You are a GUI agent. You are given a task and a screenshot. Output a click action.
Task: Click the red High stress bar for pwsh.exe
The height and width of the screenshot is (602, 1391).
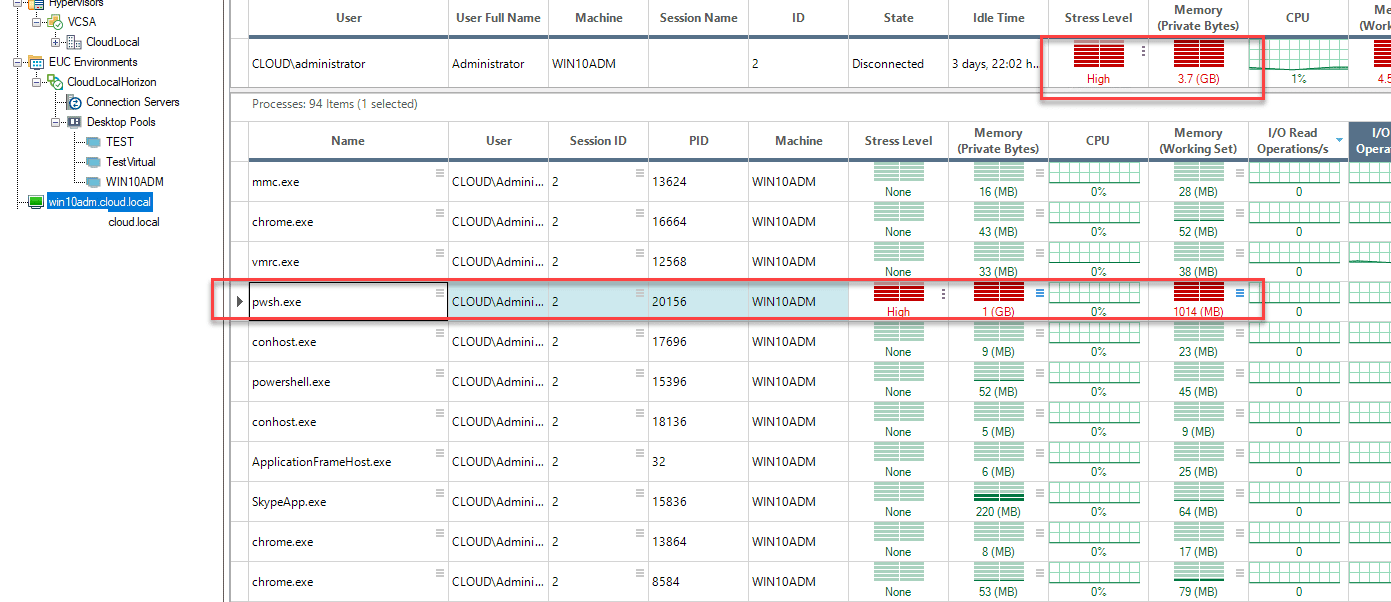(x=898, y=293)
